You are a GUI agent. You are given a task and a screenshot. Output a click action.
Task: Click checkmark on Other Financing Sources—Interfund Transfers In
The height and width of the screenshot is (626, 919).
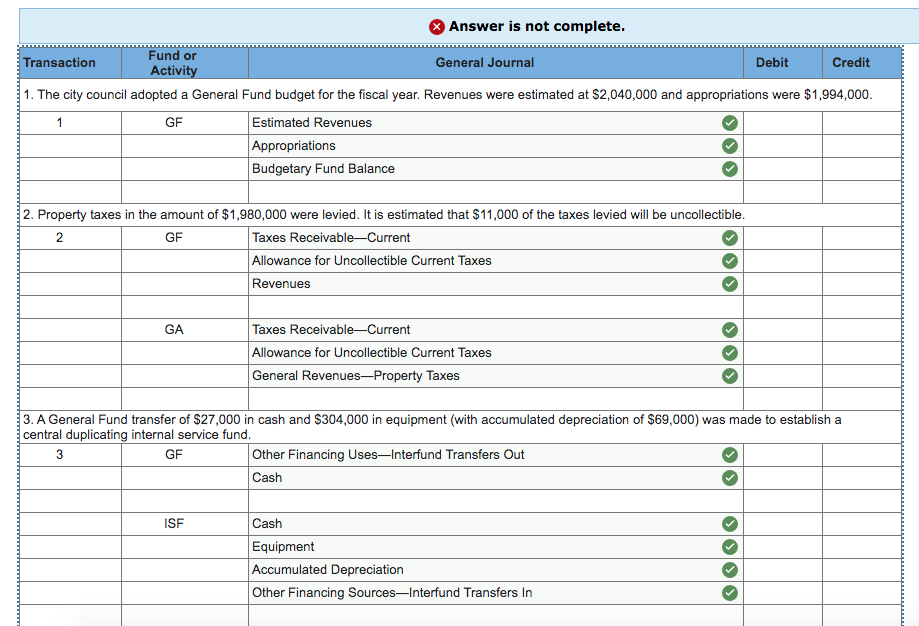click(730, 593)
